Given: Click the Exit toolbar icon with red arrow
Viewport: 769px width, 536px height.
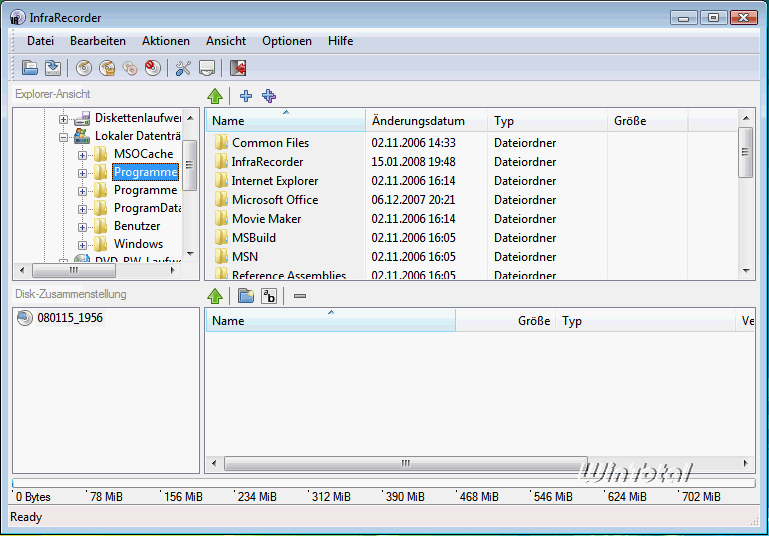Looking at the screenshot, I should point(238,68).
